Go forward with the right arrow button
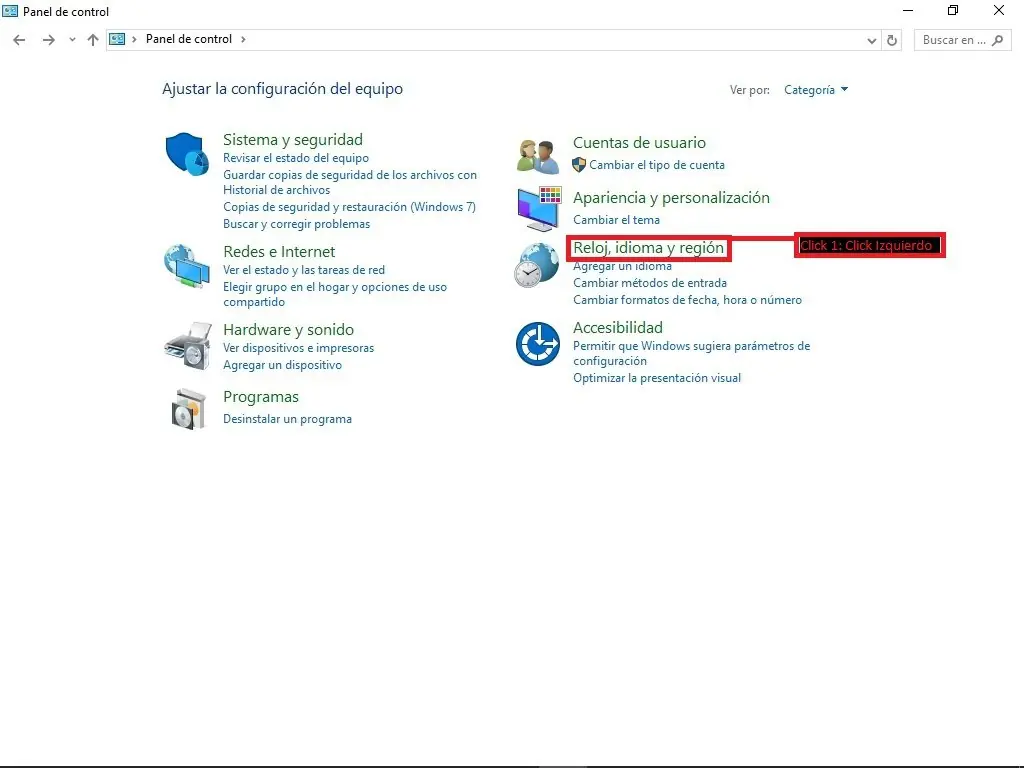Image resolution: width=1024 pixels, height=768 pixels. [x=48, y=40]
